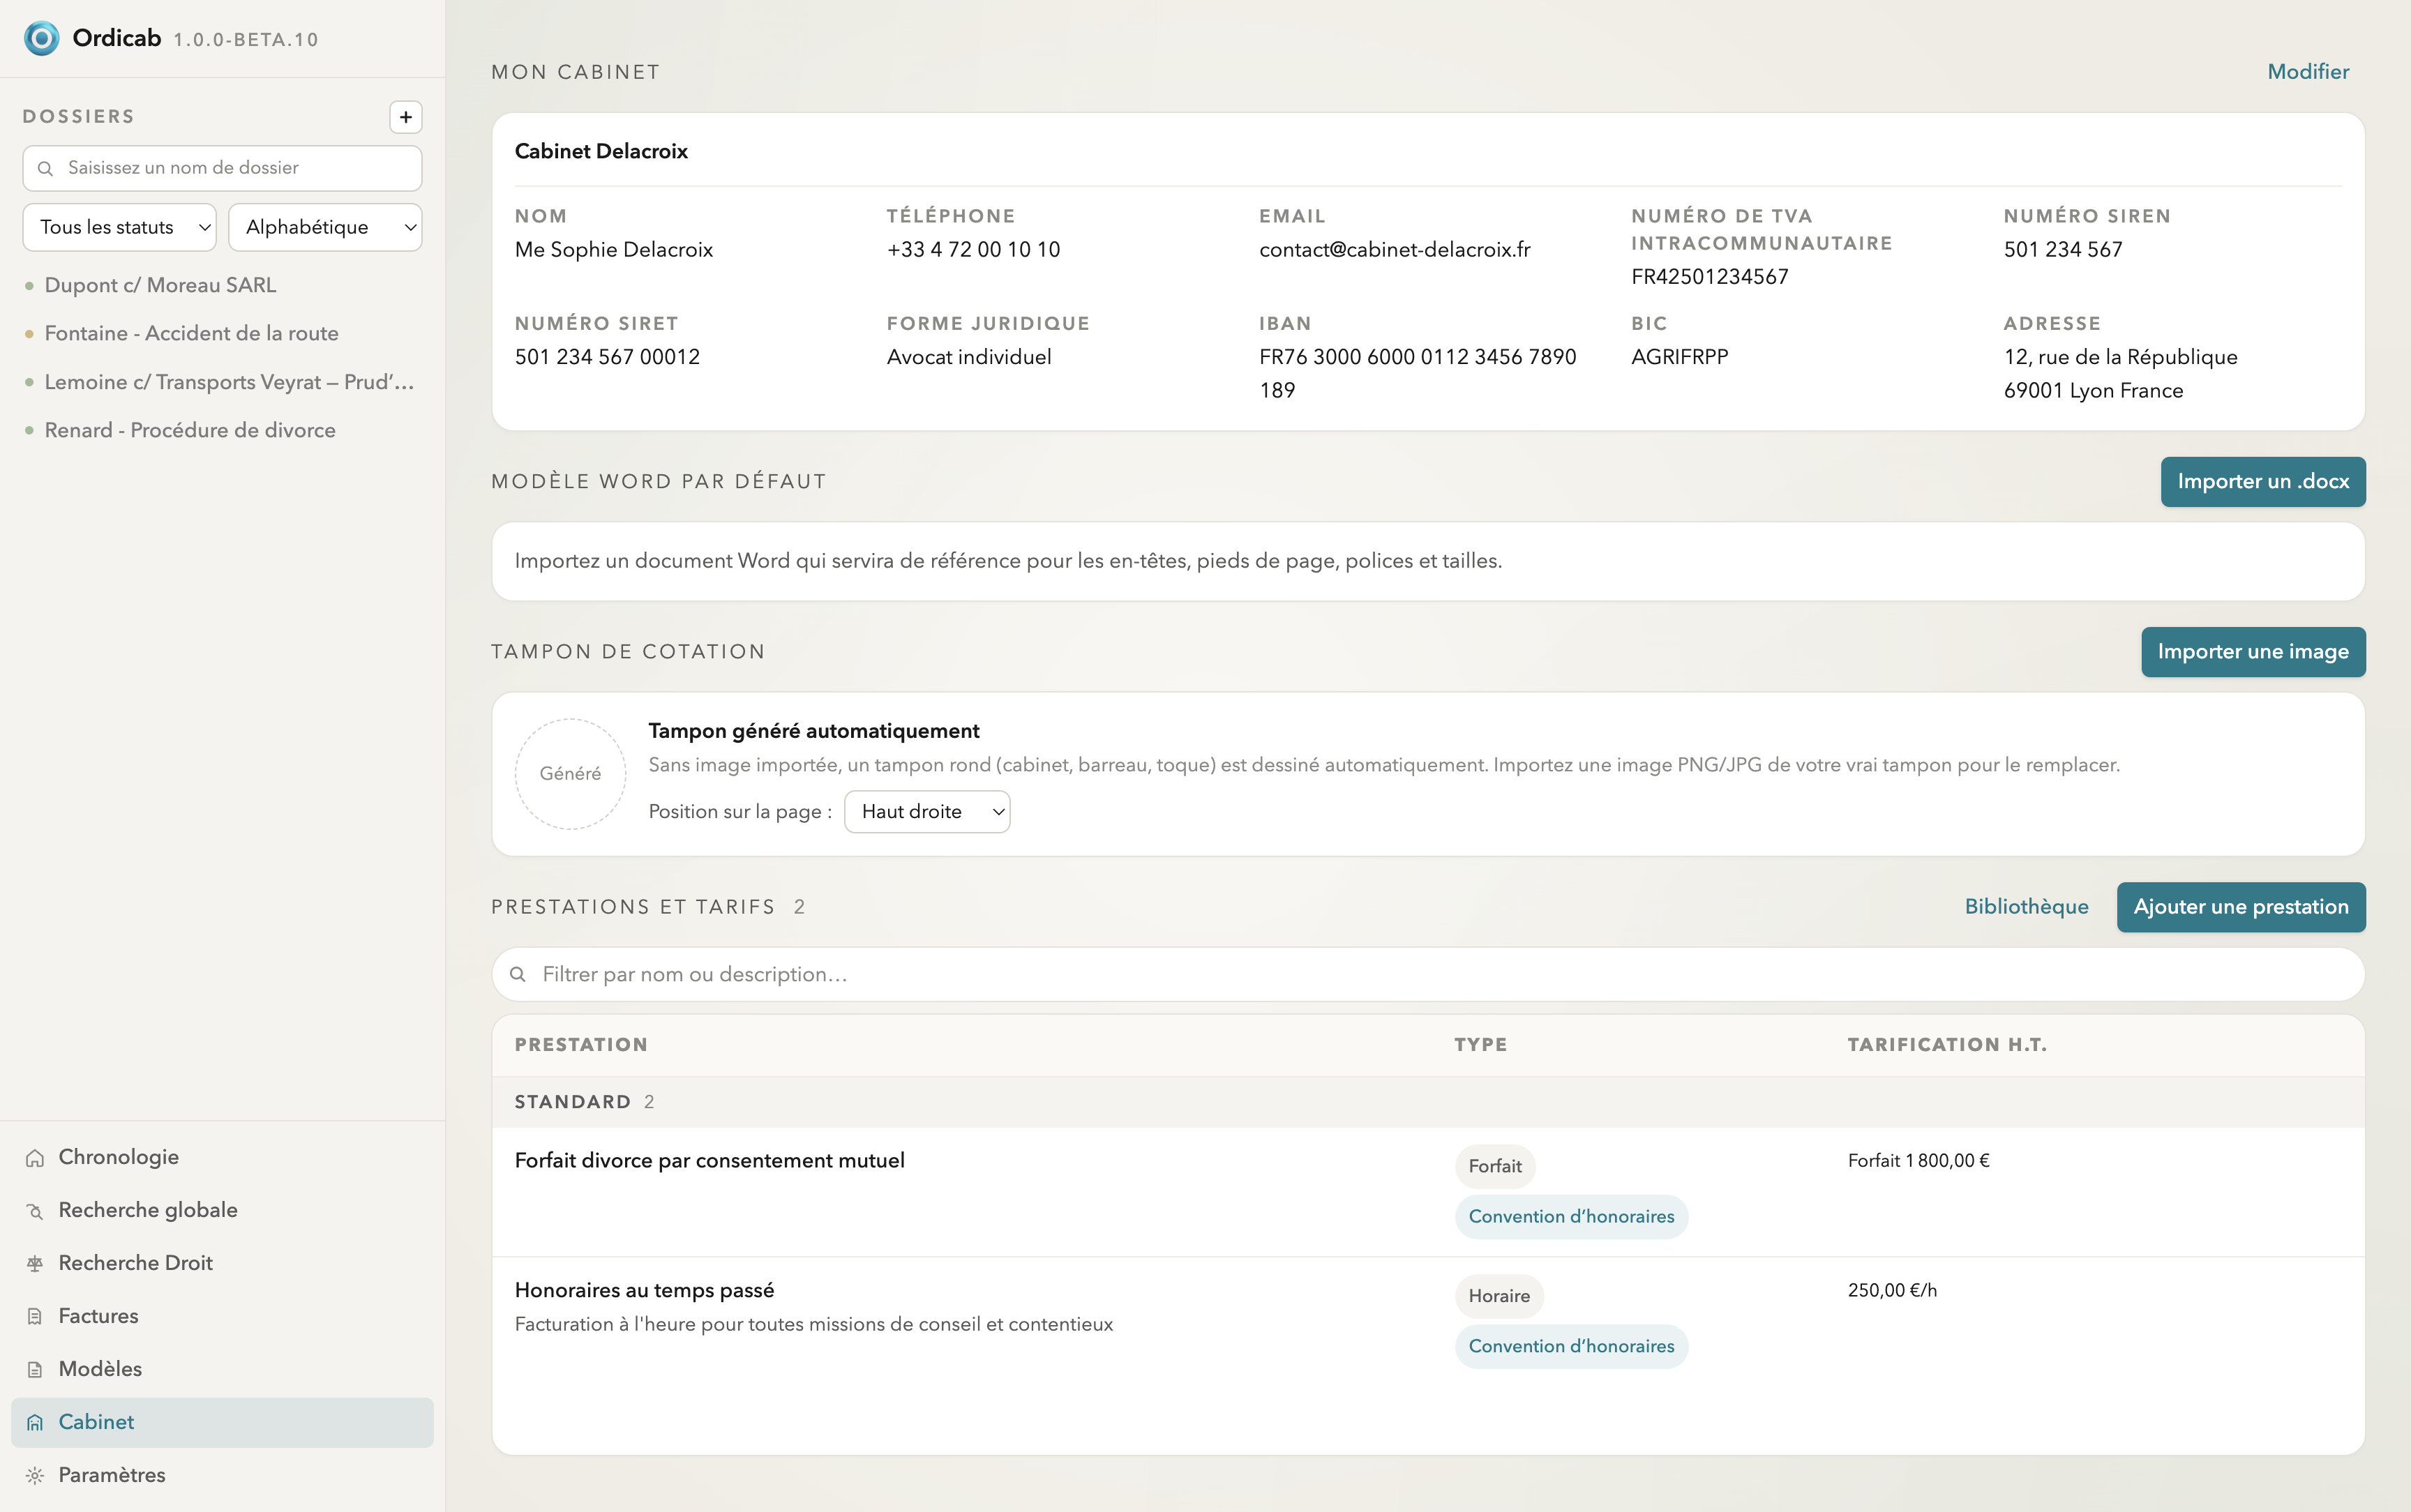The image size is (2411, 1512).
Task: Click the prestations filter magnifier icon
Action: (518, 974)
